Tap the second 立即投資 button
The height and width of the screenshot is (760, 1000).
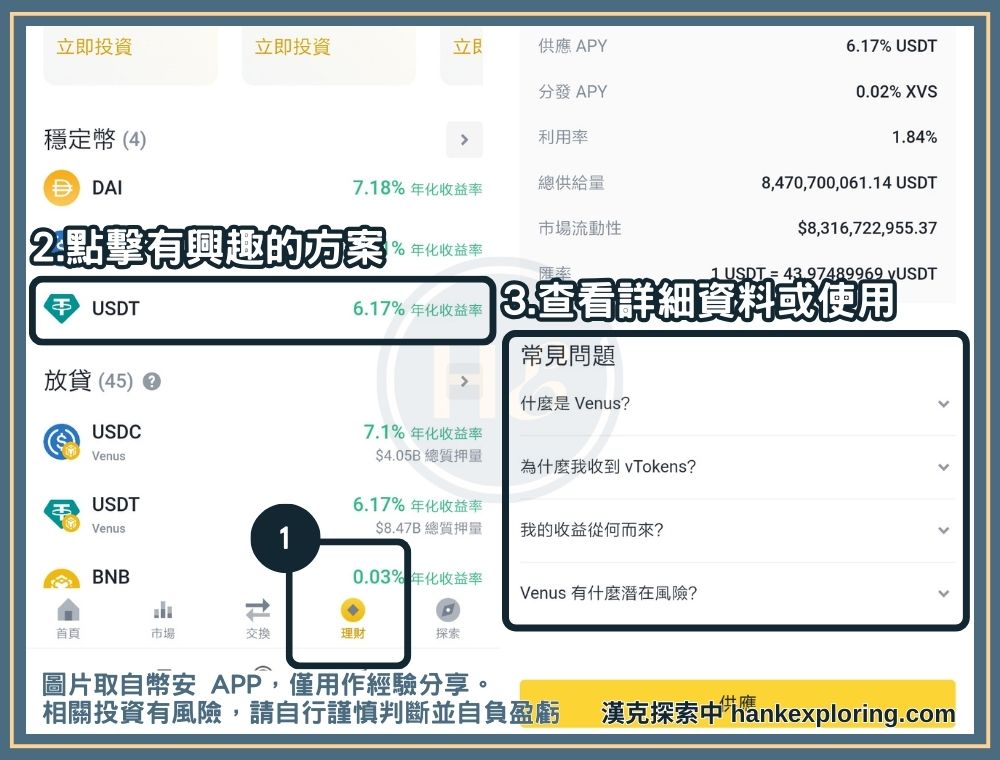pos(293,47)
